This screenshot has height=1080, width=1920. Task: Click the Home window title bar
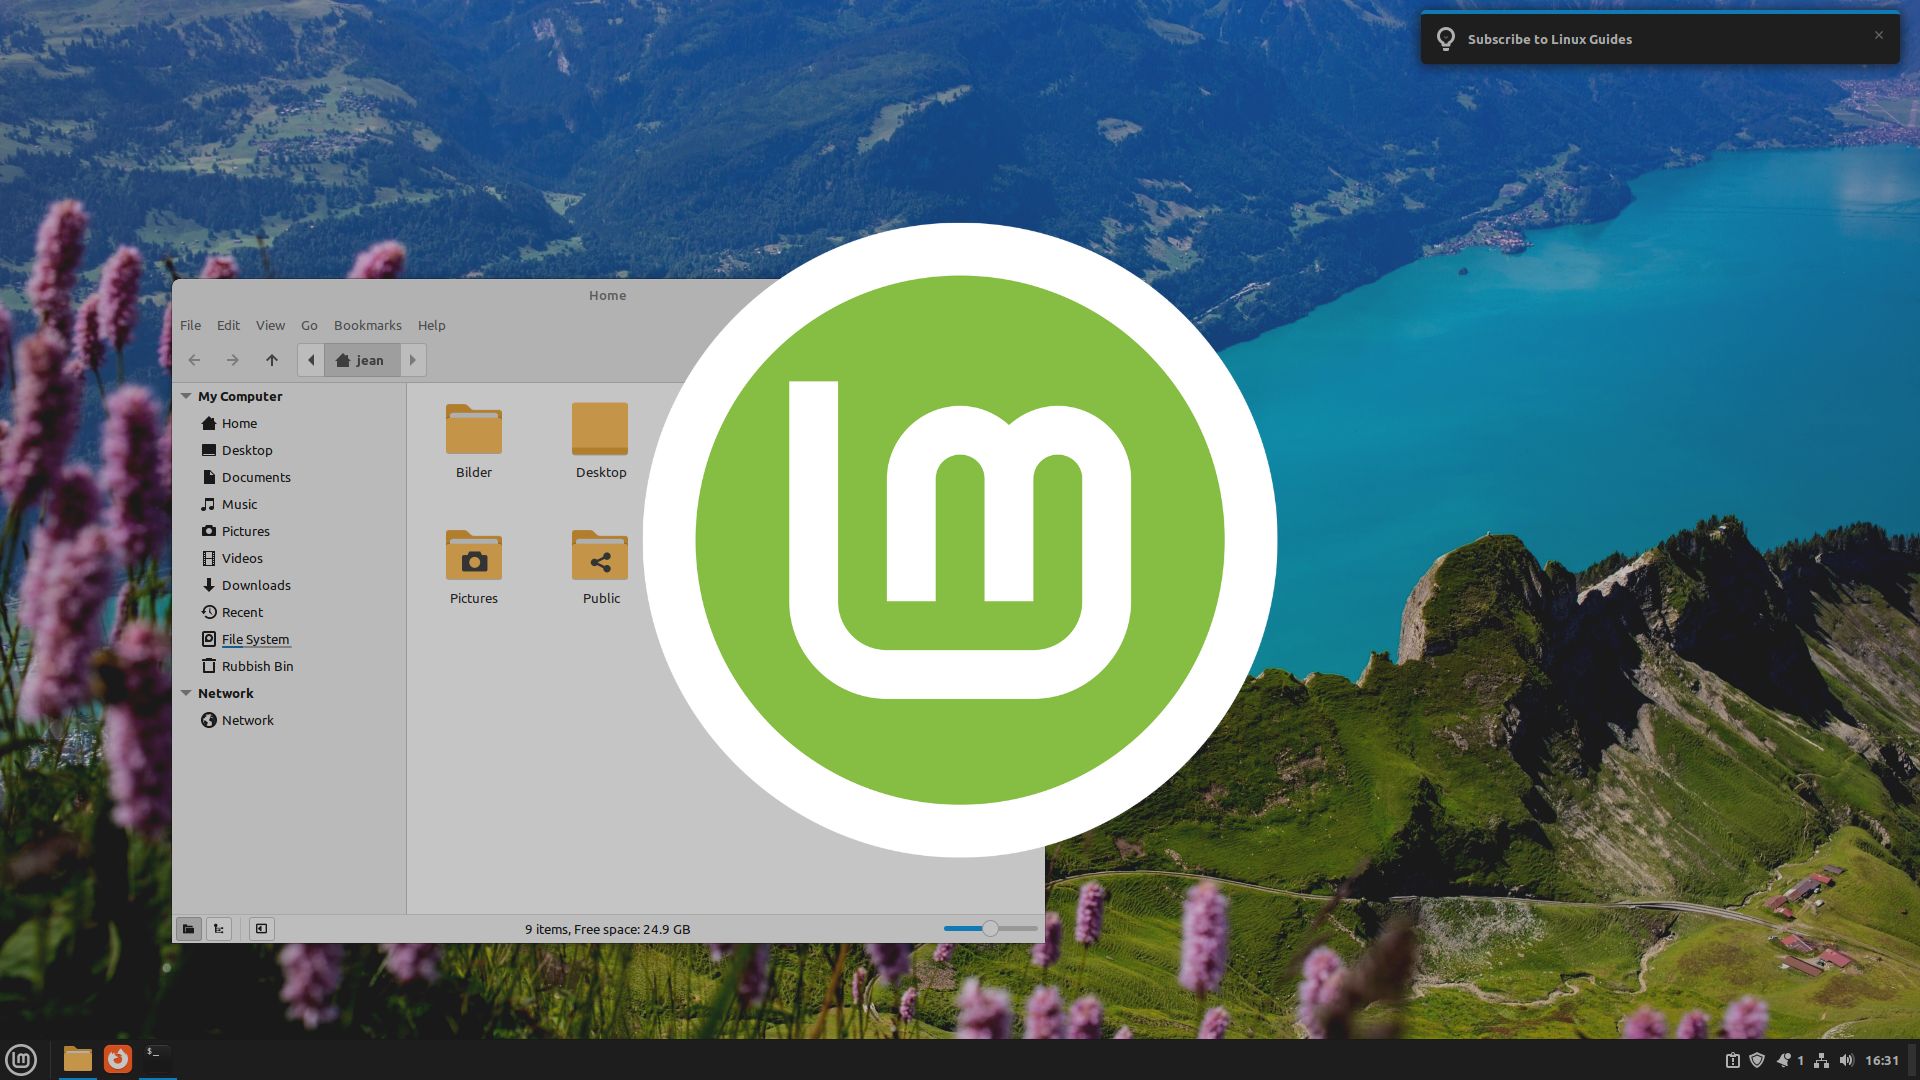[607, 295]
